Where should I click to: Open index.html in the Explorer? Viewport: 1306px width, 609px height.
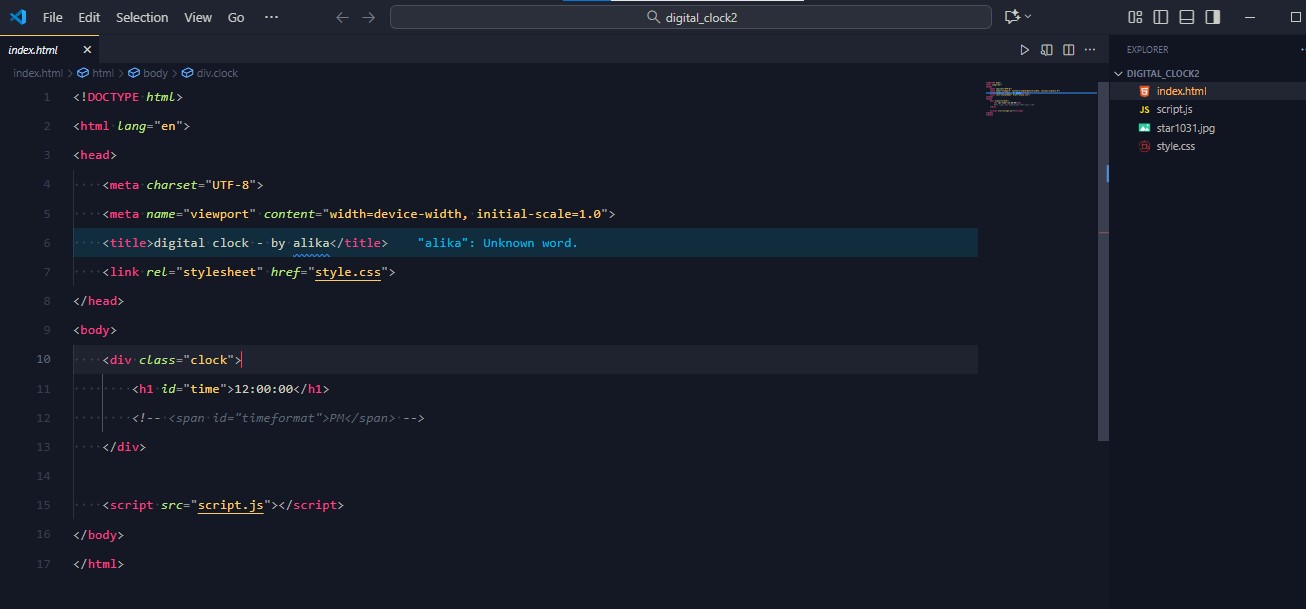pyautogui.click(x=1181, y=91)
